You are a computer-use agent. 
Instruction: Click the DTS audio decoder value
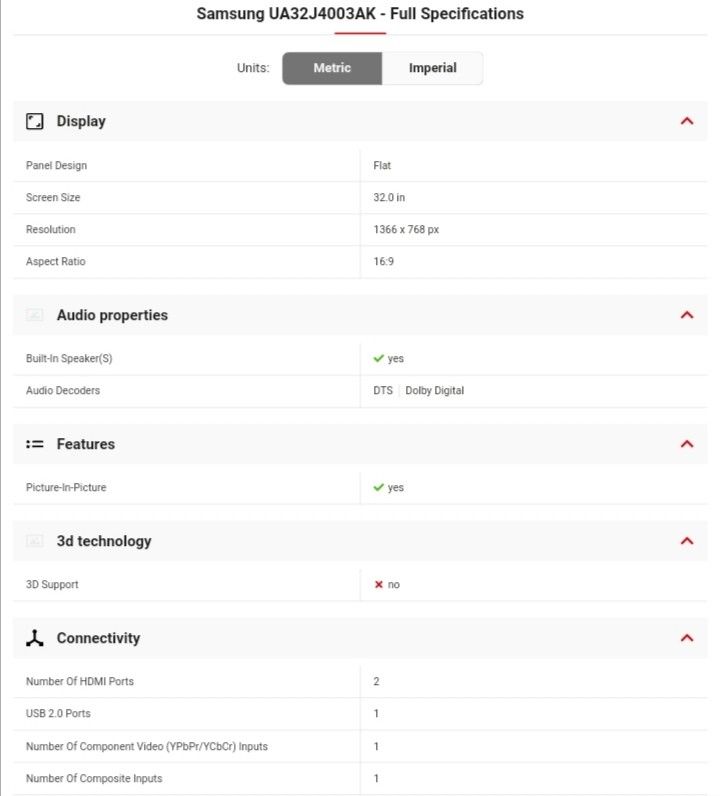pos(383,390)
